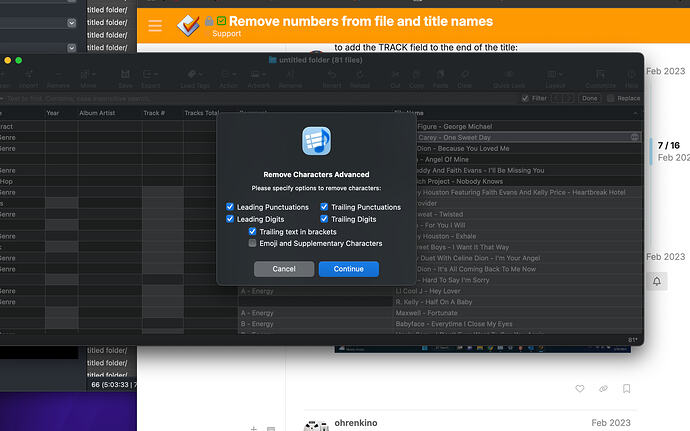Copy the post link via chain icon
The image size is (690, 431).
(603, 388)
